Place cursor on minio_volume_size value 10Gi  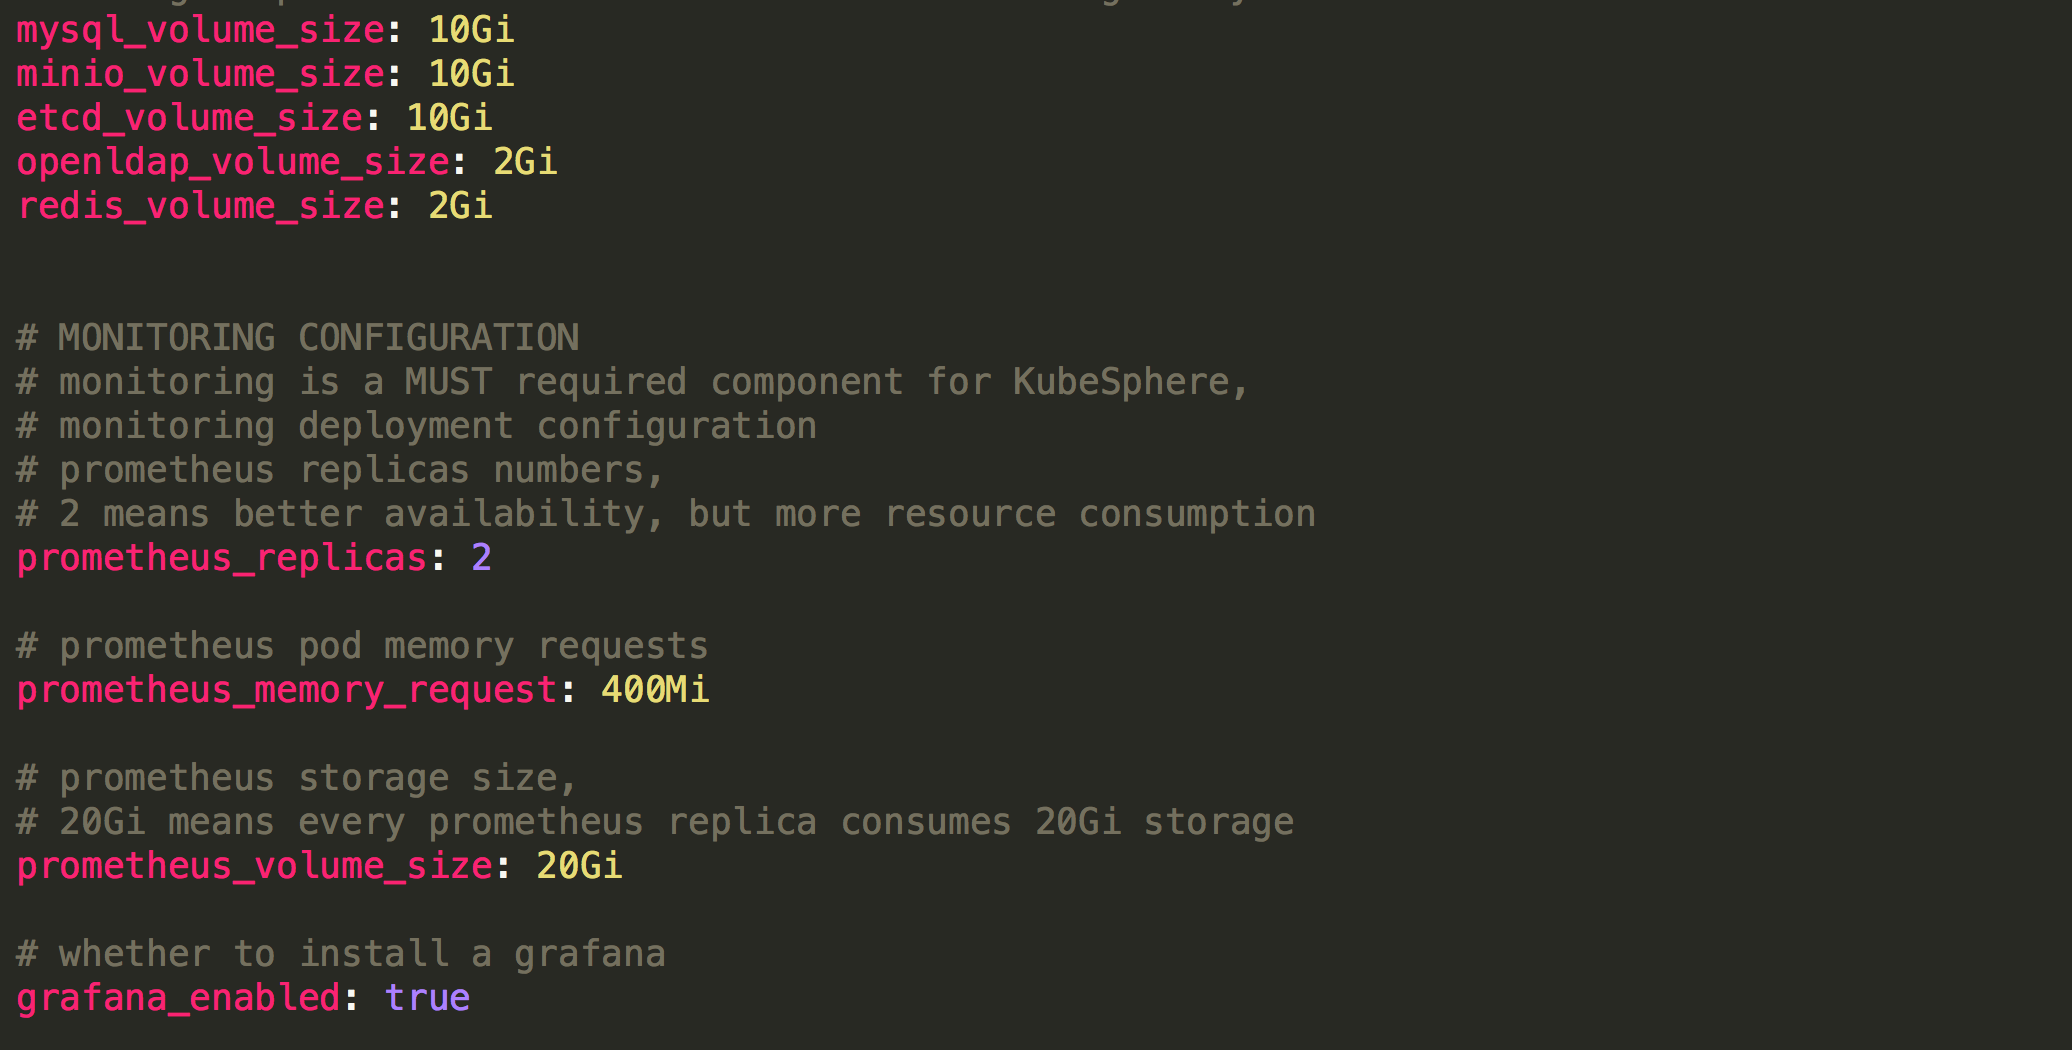[471, 74]
